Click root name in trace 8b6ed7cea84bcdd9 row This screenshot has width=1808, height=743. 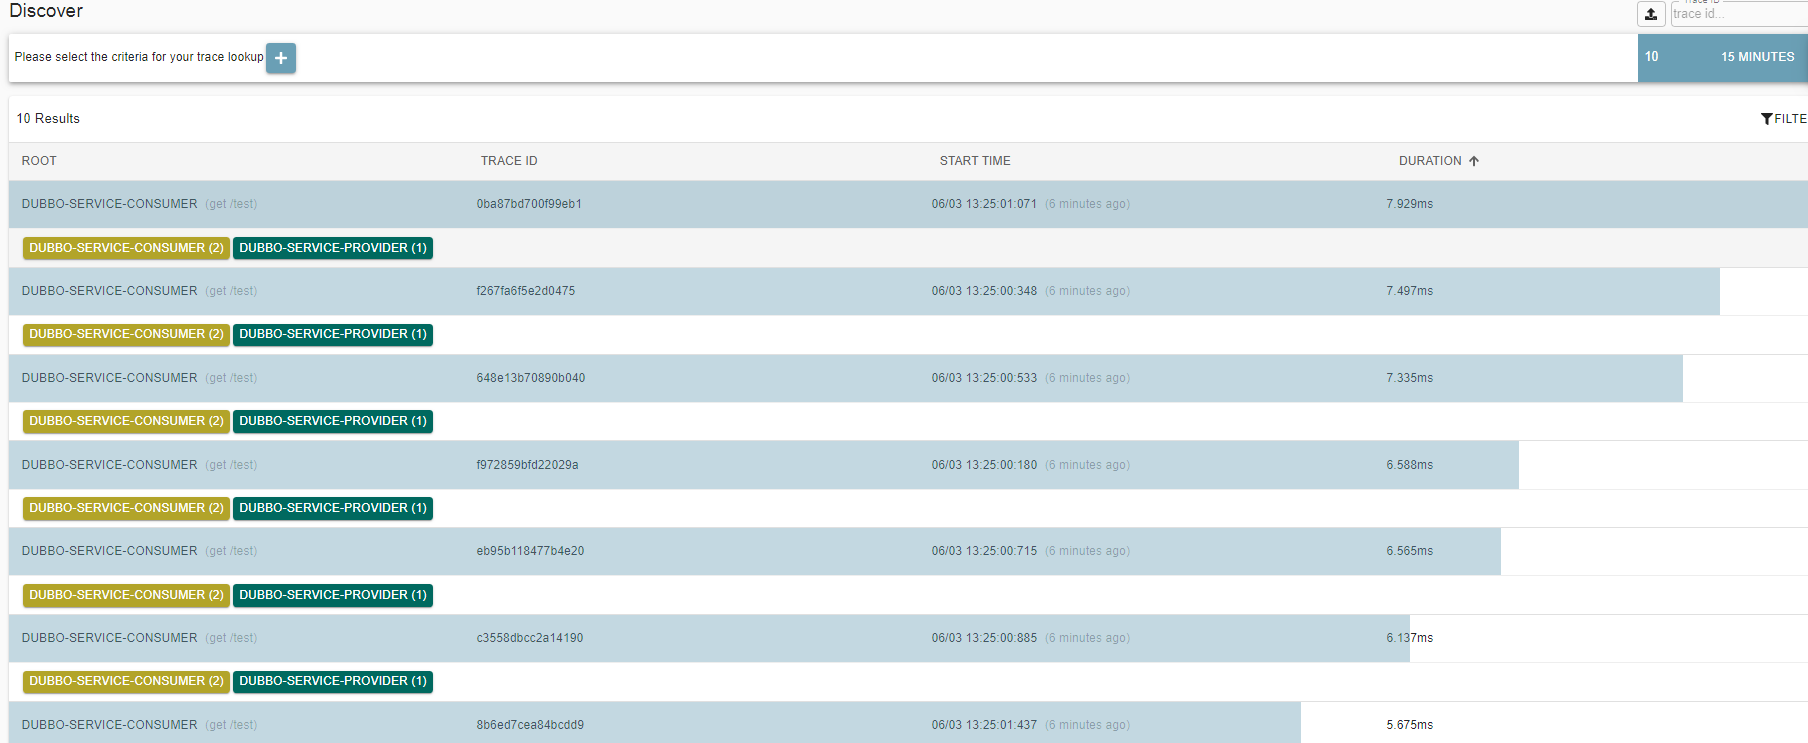109,725
